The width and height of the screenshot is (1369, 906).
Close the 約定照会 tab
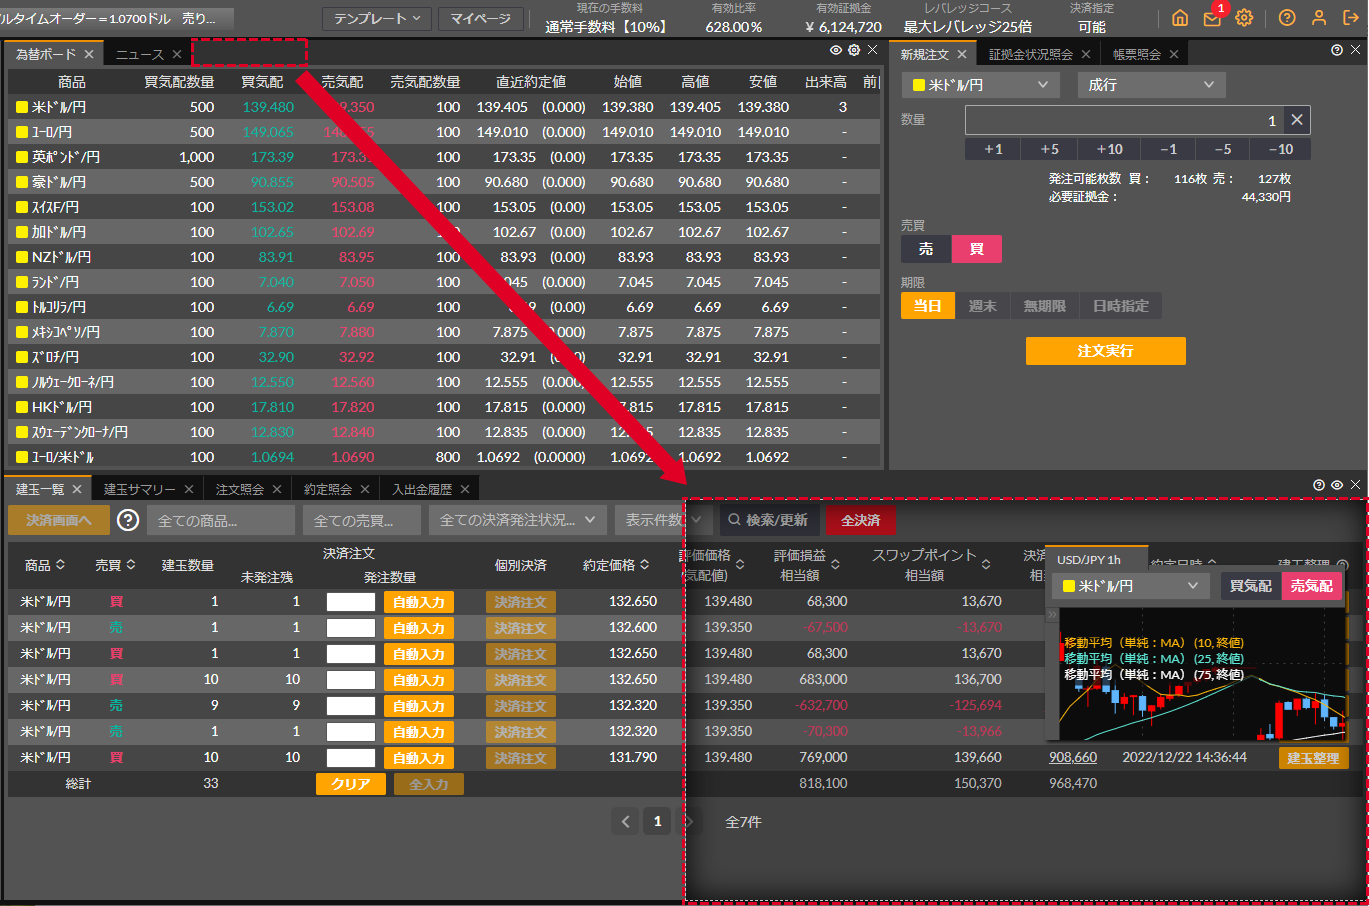tap(365, 489)
